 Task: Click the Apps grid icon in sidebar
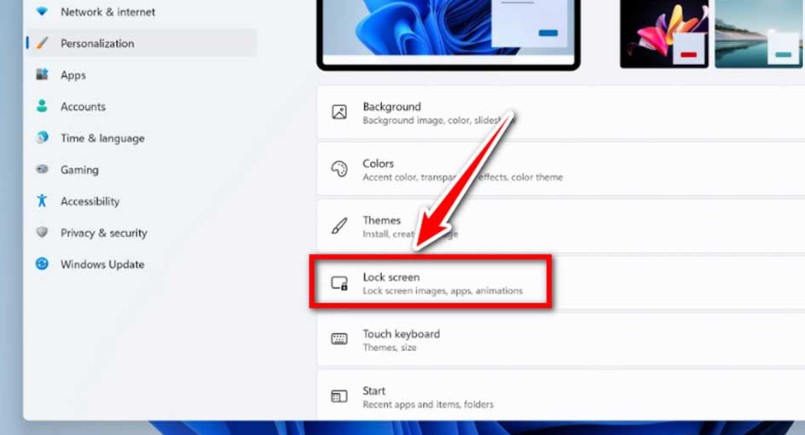pyautogui.click(x=42, y=75)
